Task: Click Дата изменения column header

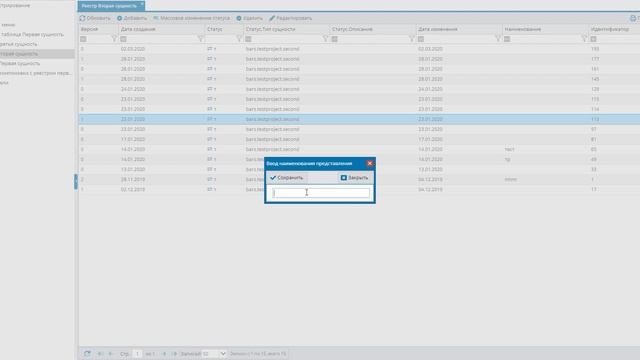Action: 438,29
